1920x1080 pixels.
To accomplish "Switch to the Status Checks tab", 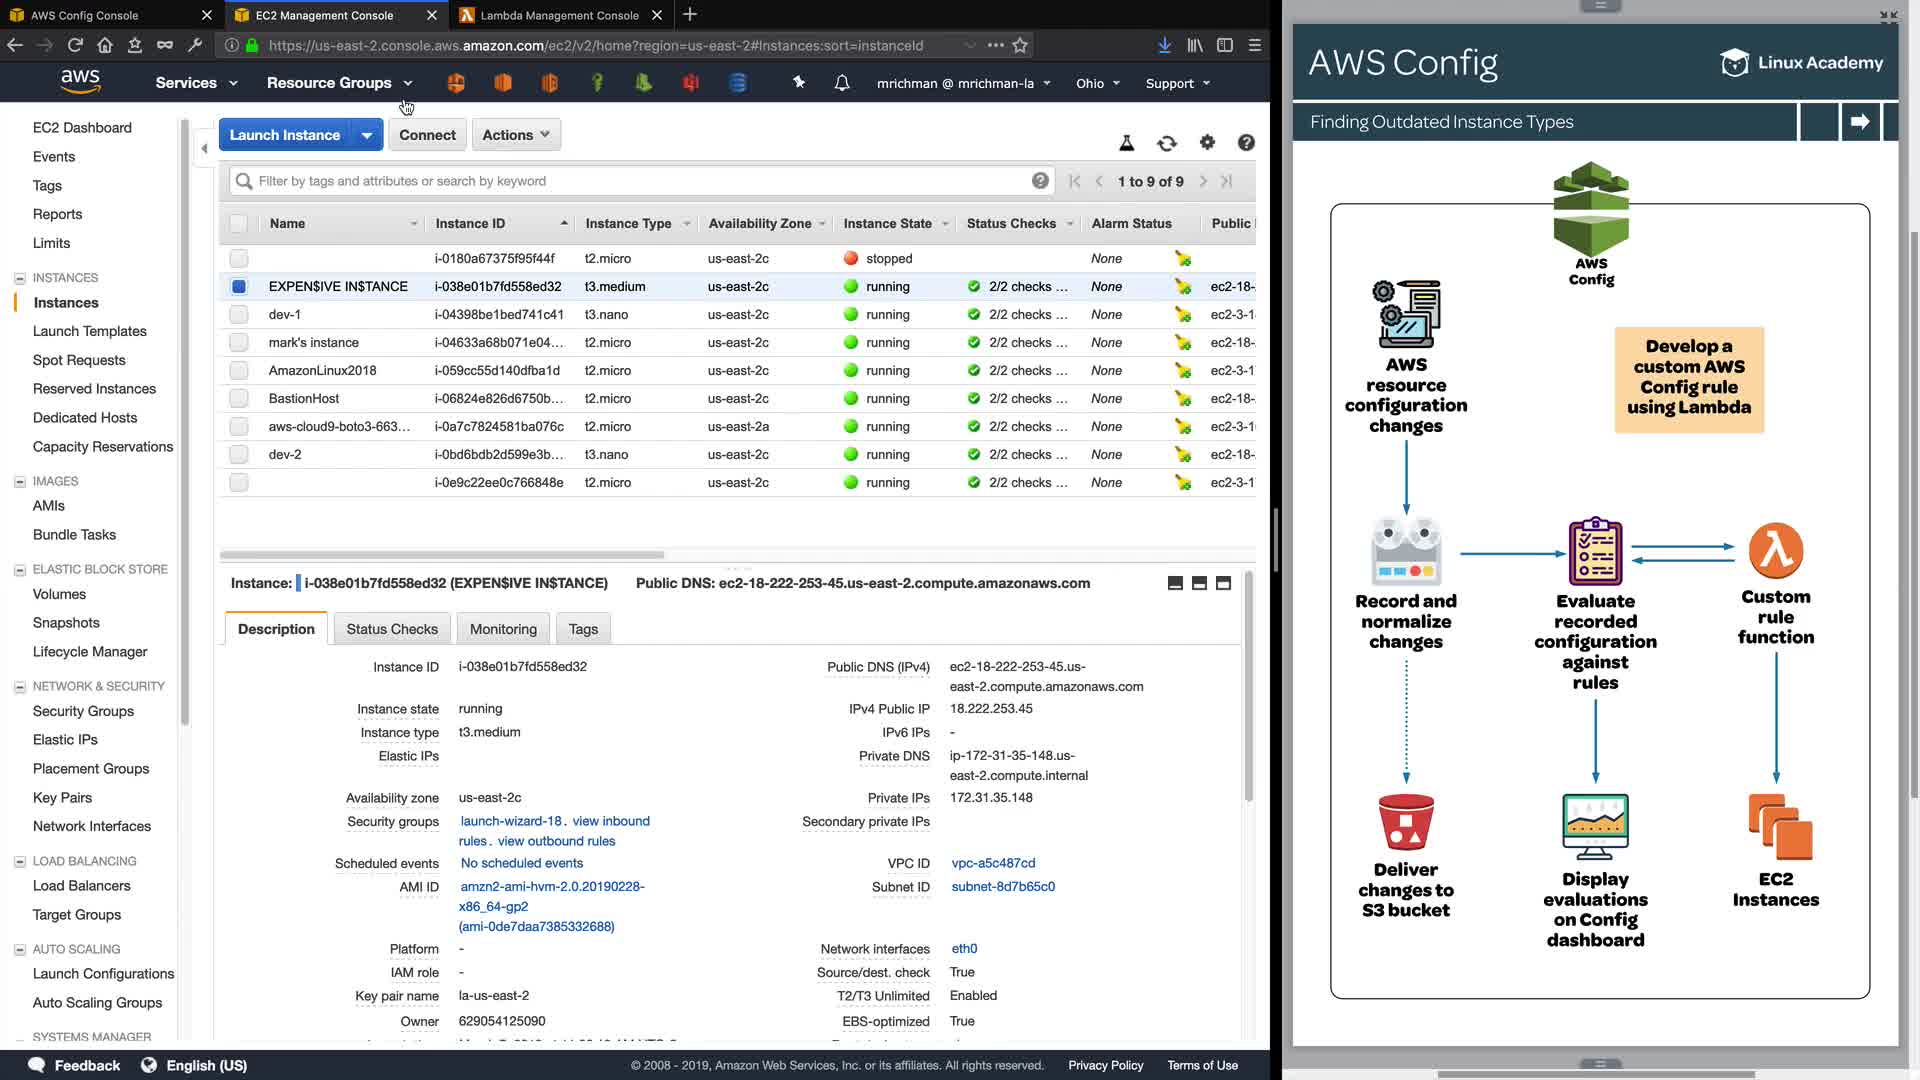I will tap(392, 629).
